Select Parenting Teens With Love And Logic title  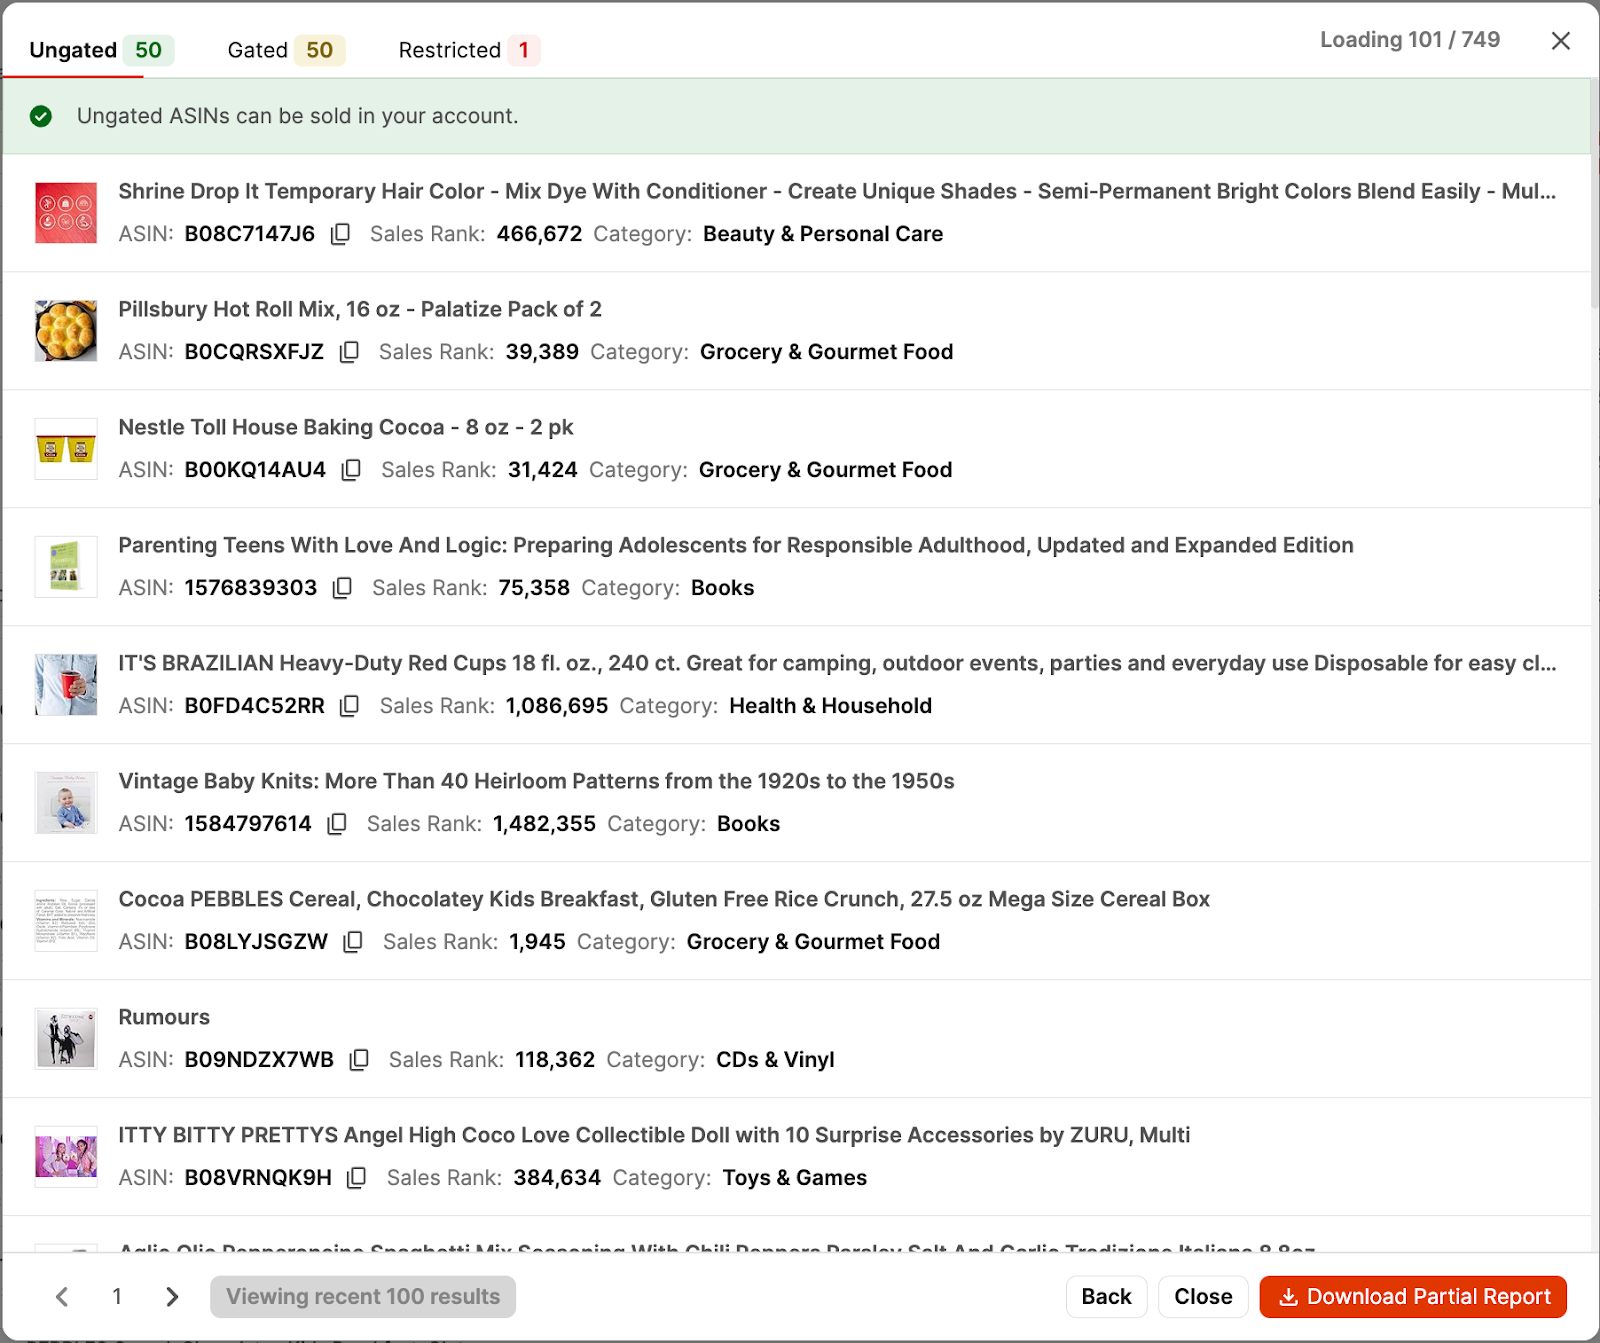[x=736, y=546]
